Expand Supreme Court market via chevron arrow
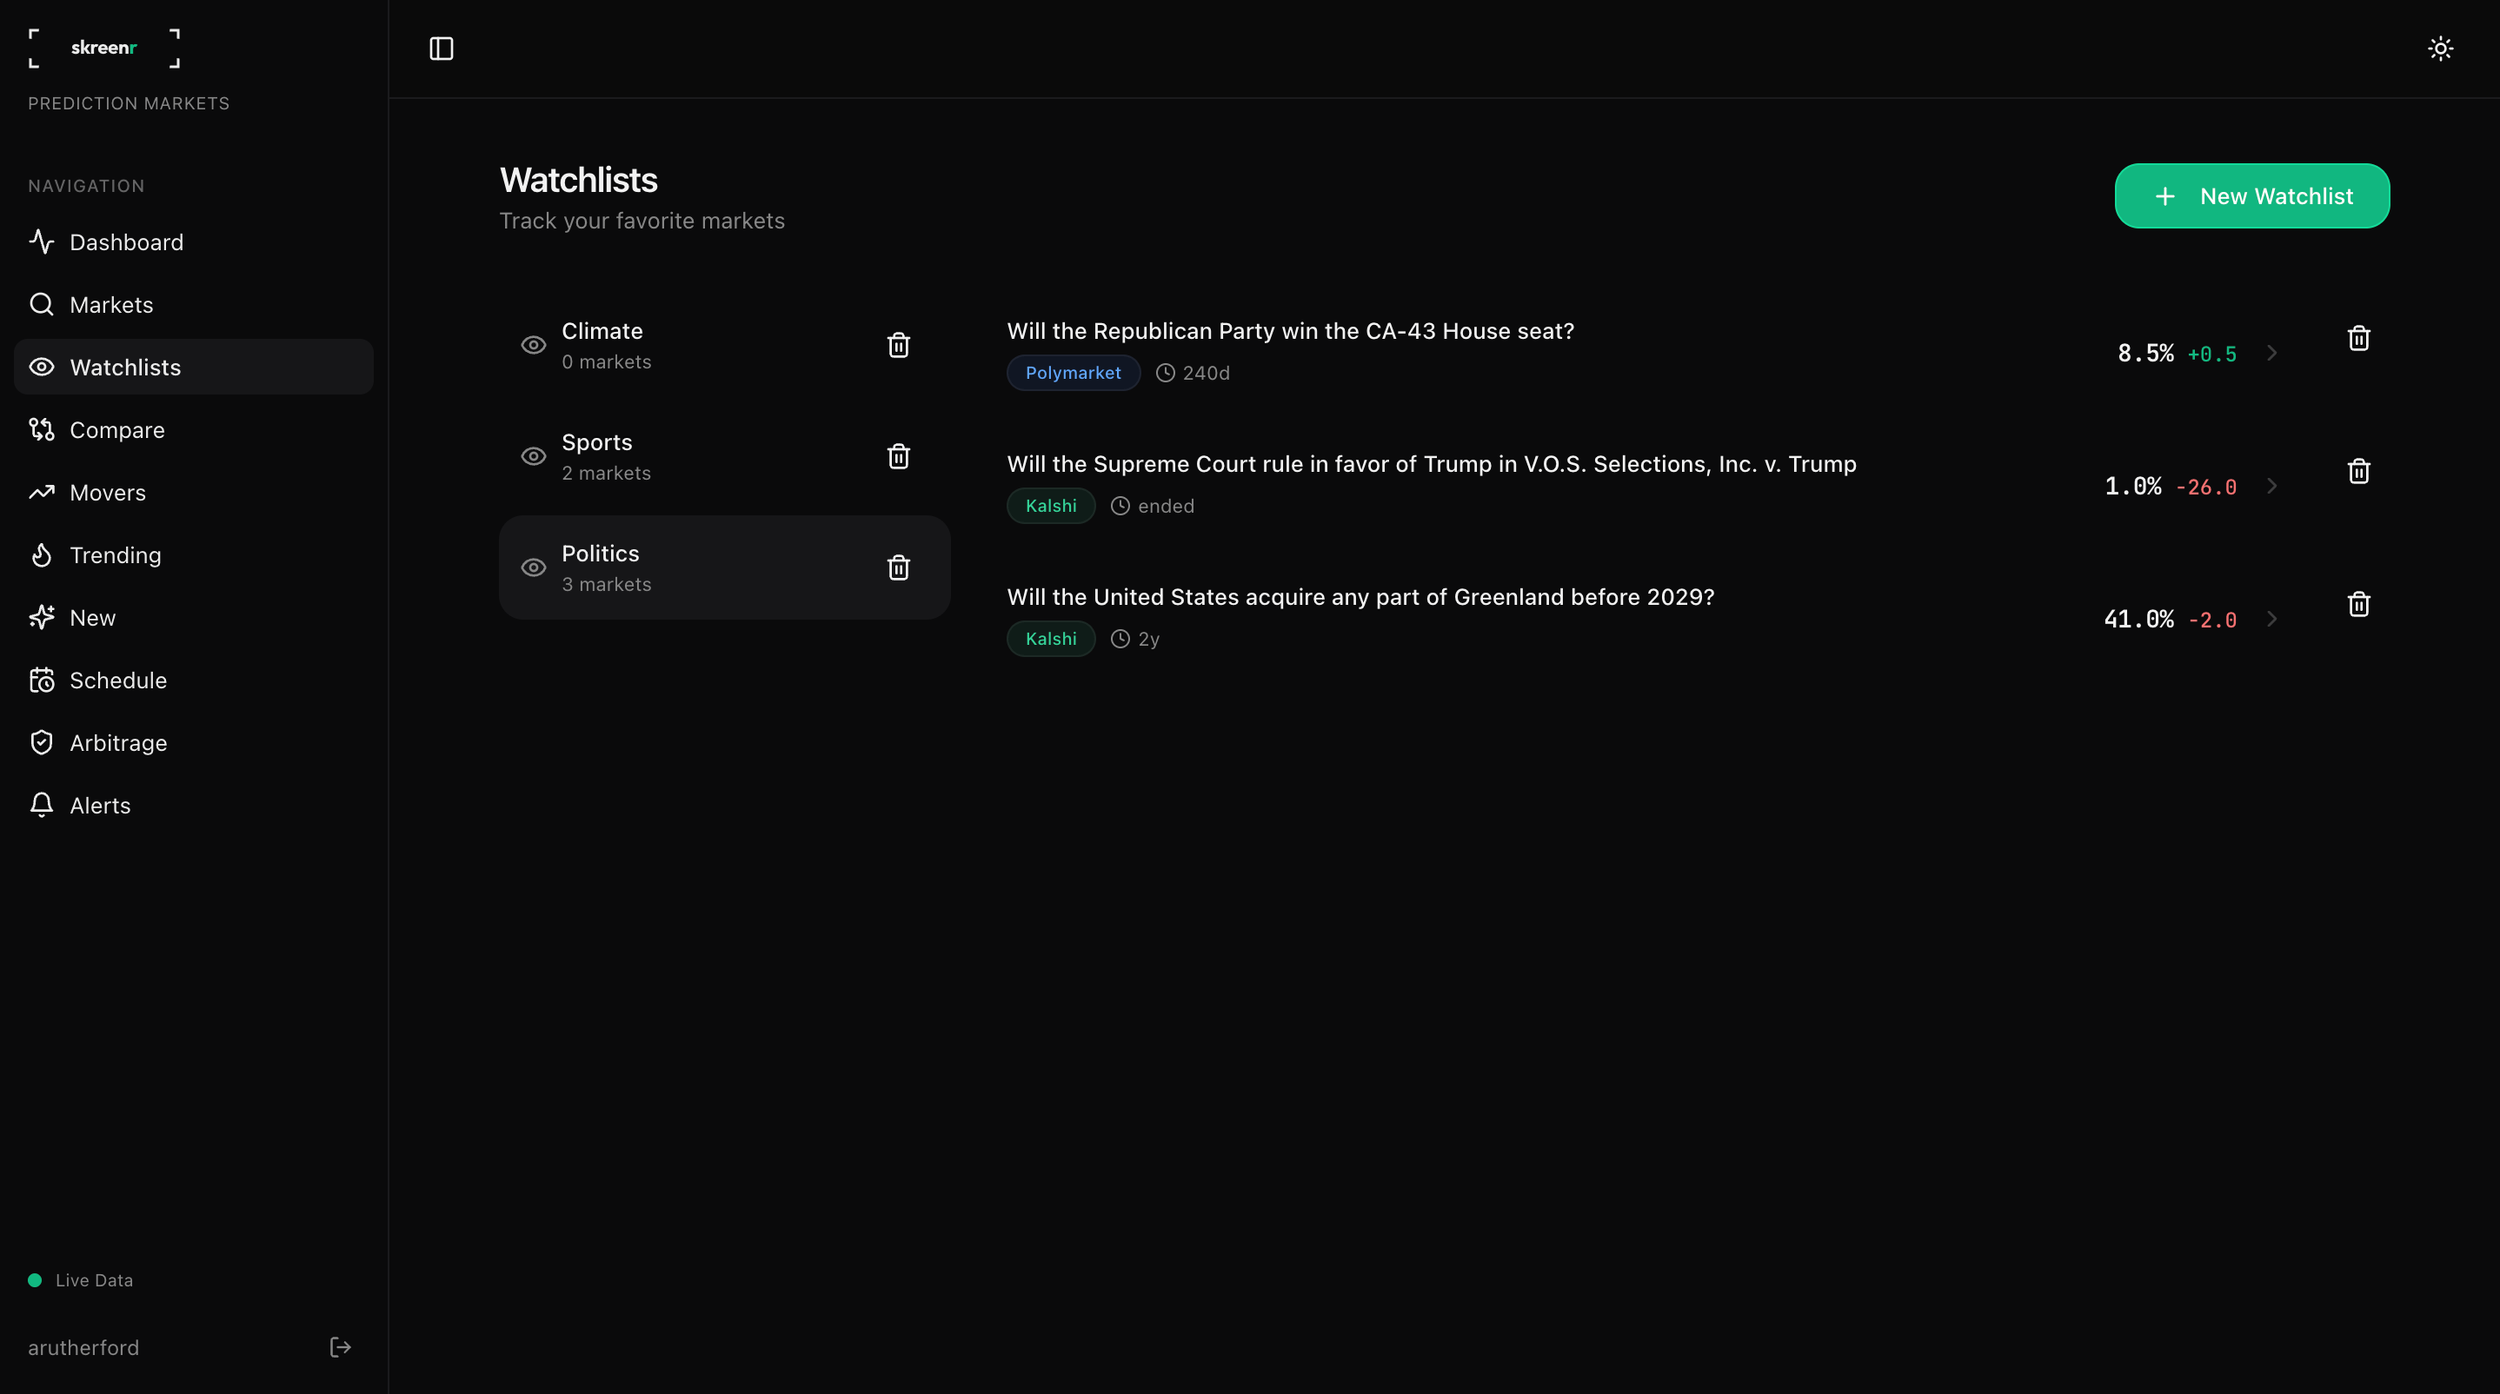 [2272, 486]
